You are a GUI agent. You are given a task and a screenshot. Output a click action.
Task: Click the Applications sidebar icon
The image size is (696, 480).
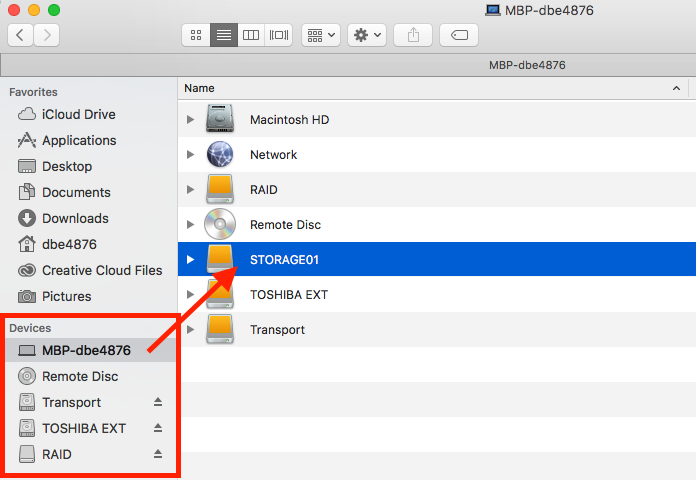point(27,140)
